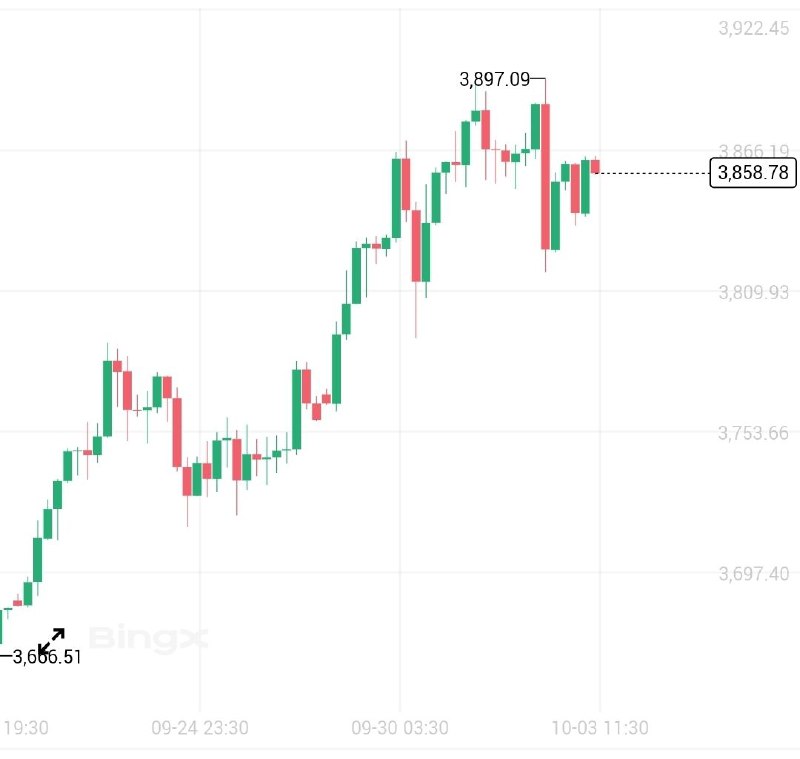Click the 3,697.40 price axis label
The image size is (800, 759).
(753, 573)
